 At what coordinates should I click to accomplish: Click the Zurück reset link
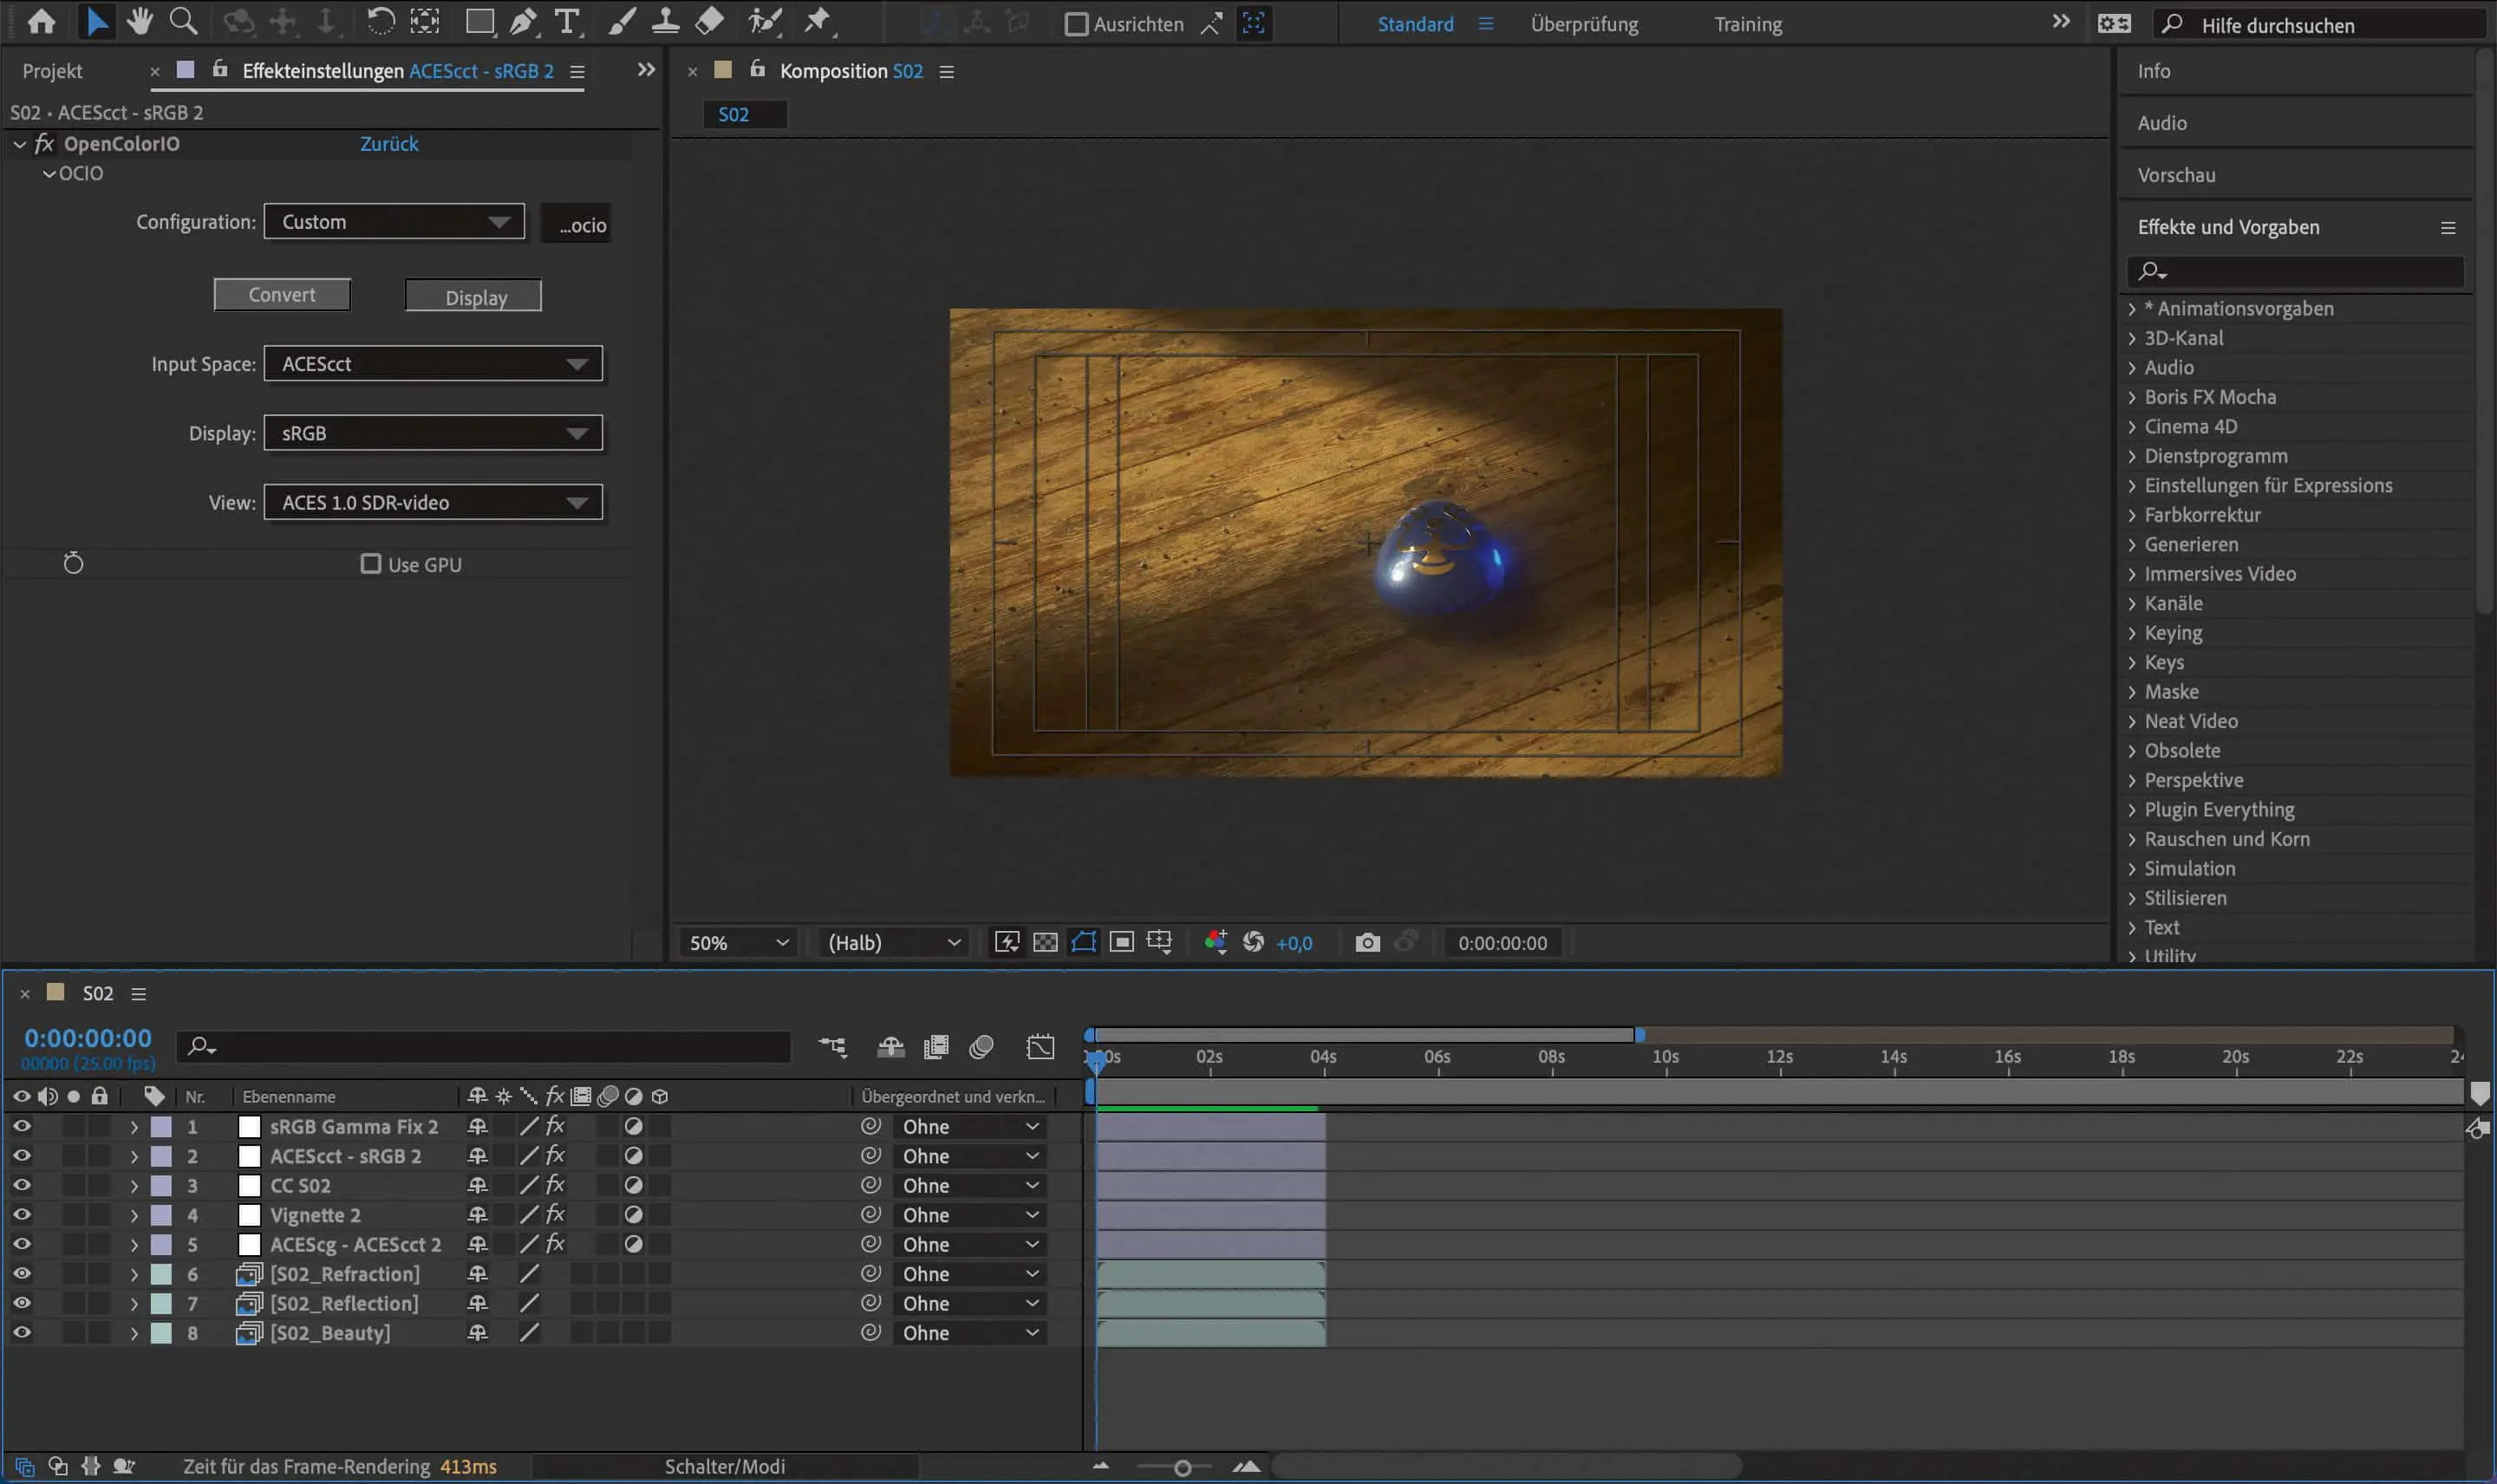389,144
